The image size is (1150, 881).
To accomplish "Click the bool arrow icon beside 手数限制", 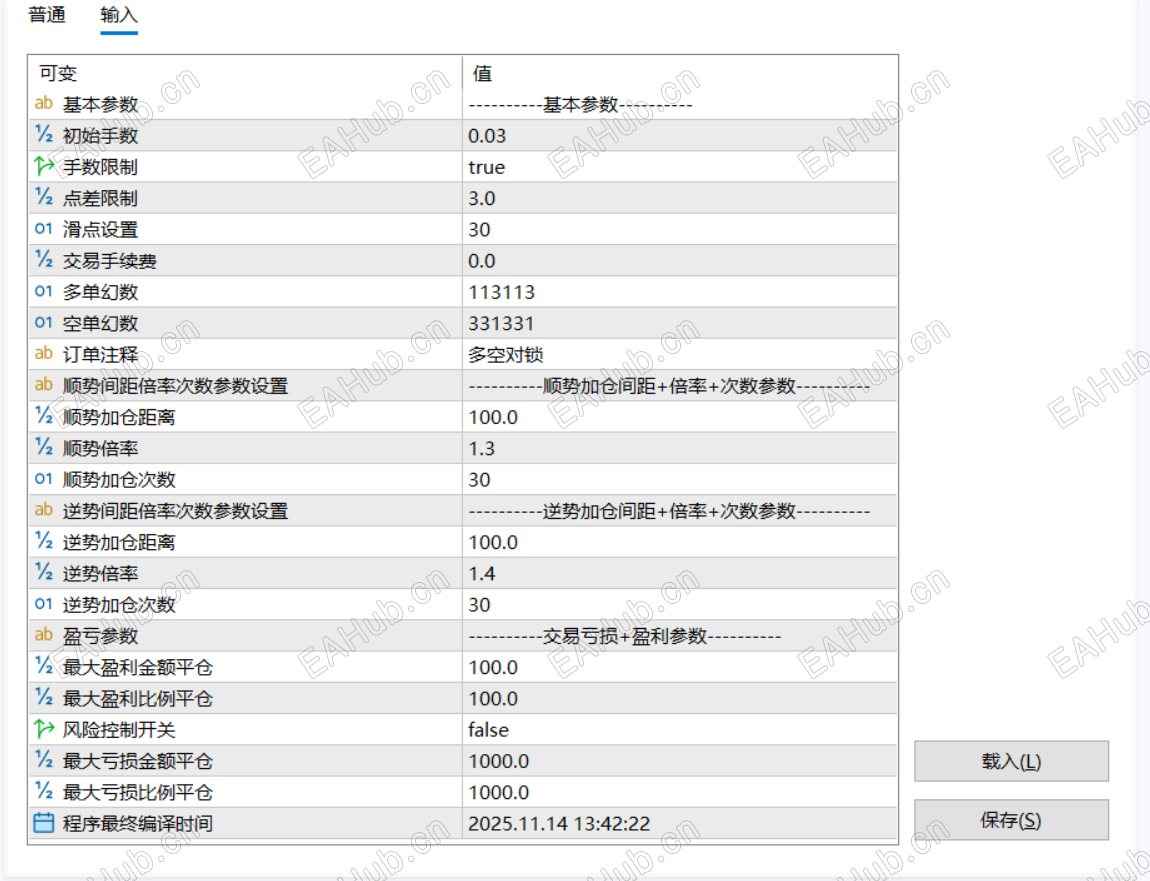I will (x=44, y=166).
